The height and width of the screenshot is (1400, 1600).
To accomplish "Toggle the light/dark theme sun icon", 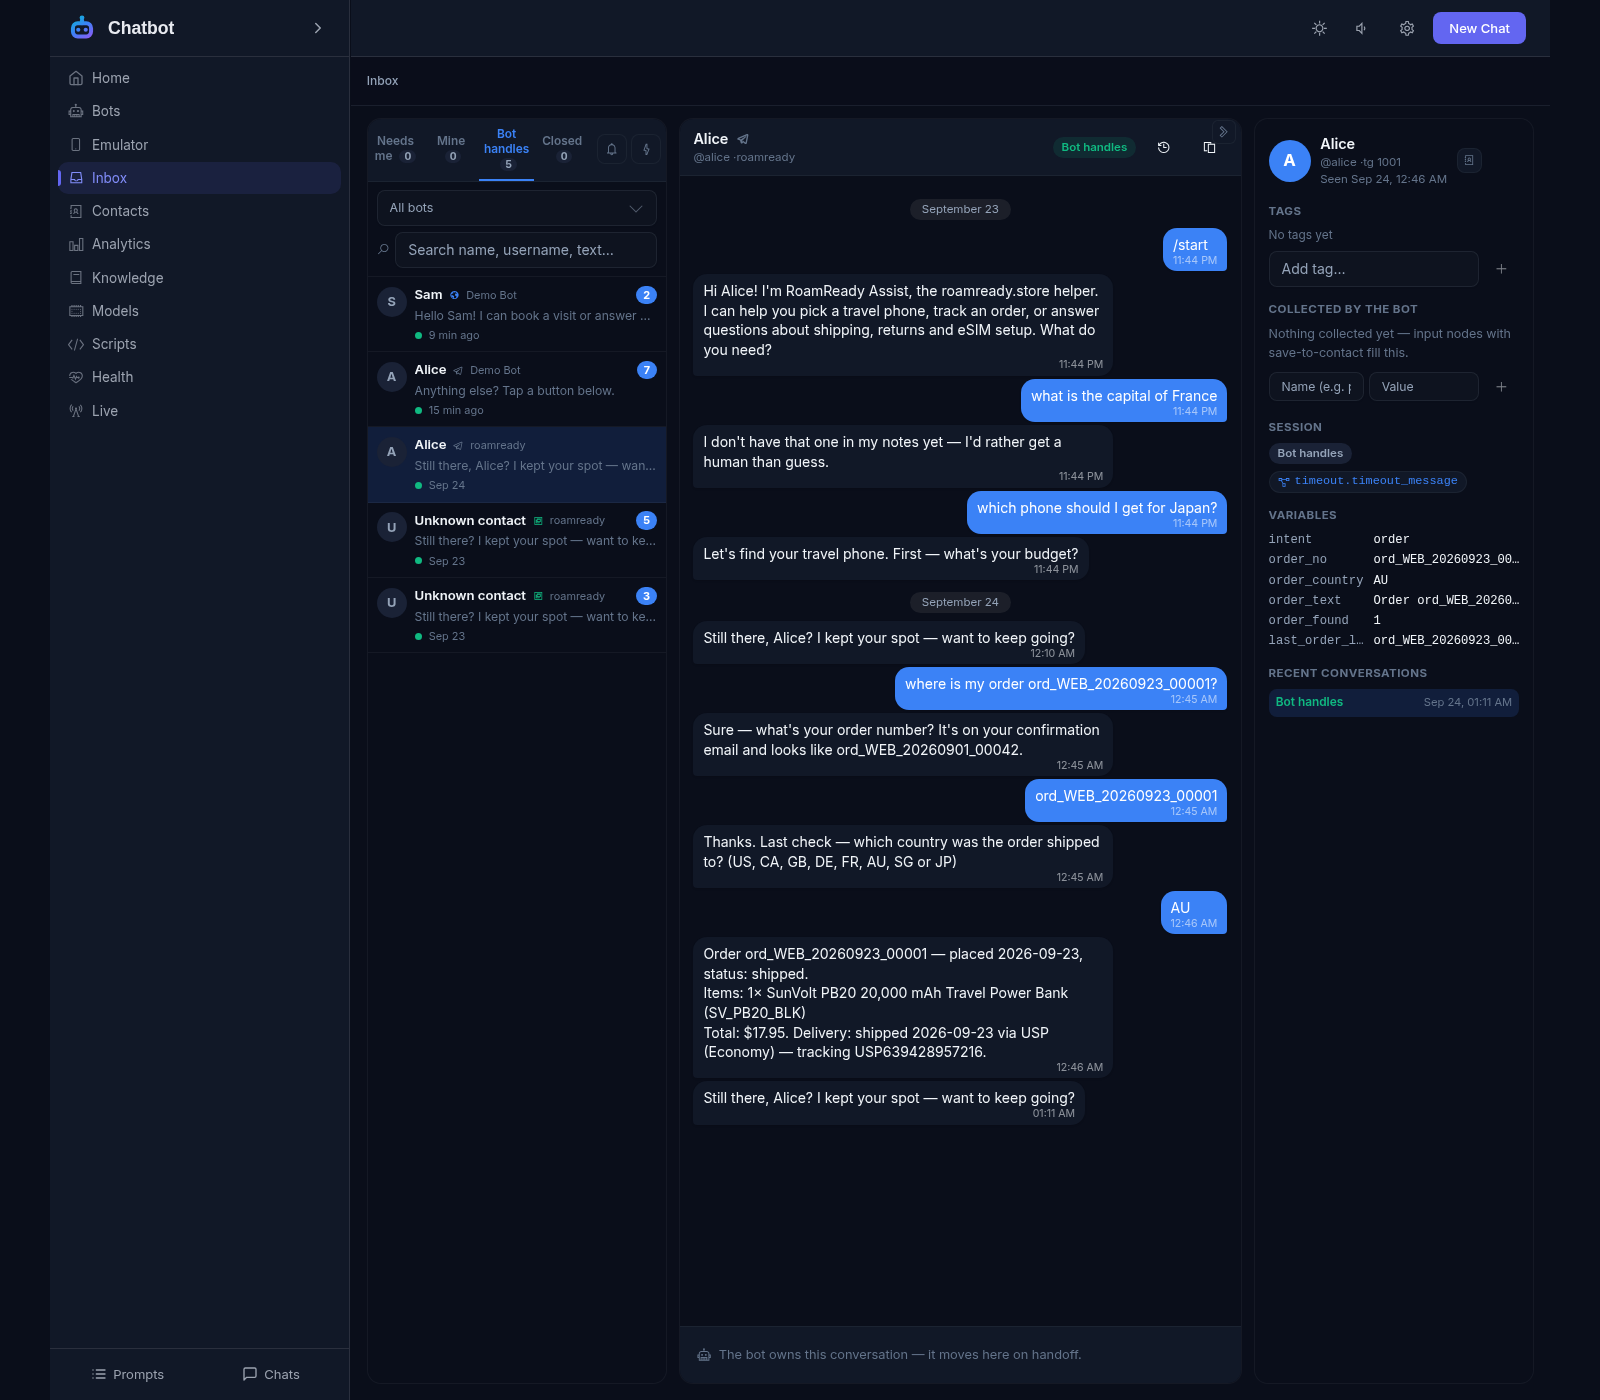I will 1319,28.
